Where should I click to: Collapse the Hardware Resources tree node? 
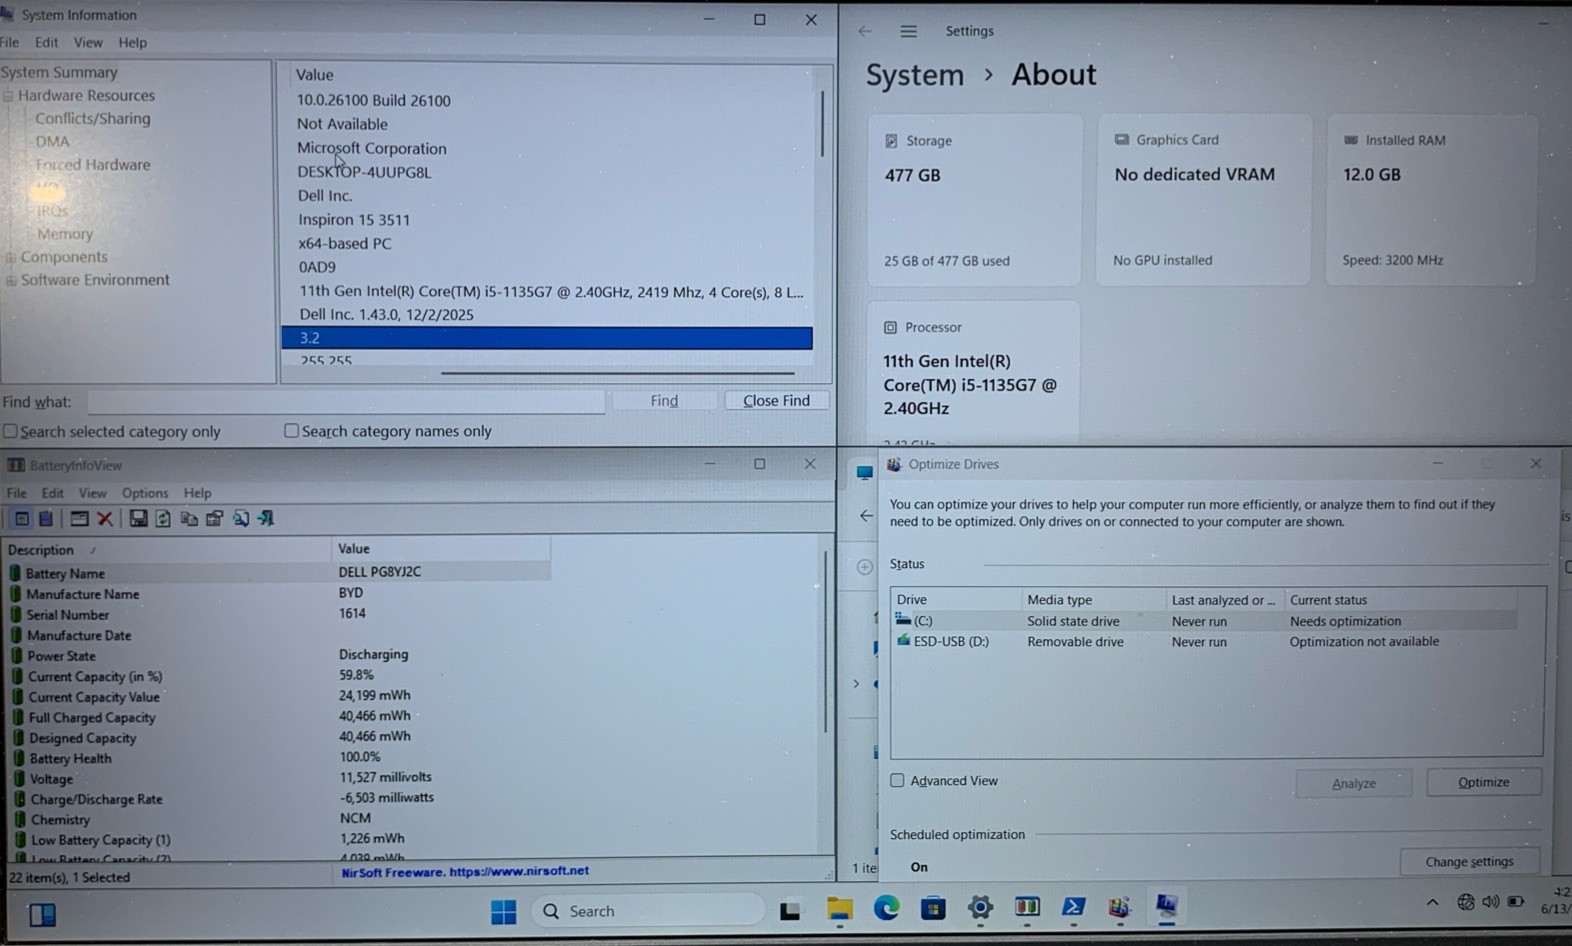click(8, 96)
